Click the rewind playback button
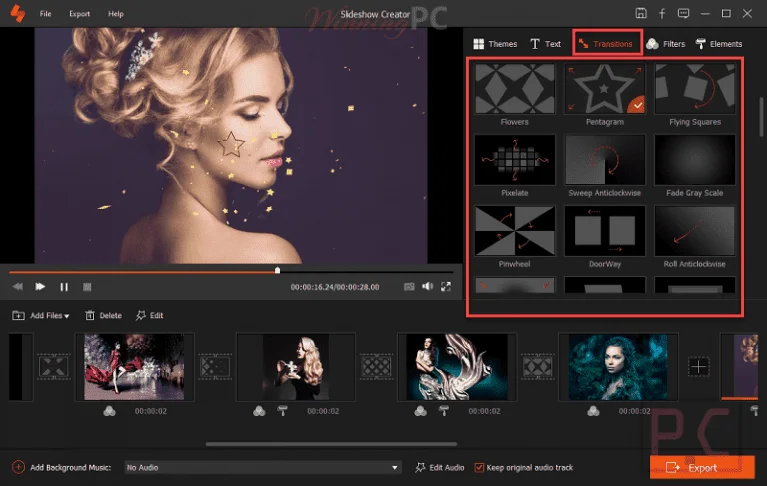This screenshot has height=486, width=767. click(x=18, y=287)
